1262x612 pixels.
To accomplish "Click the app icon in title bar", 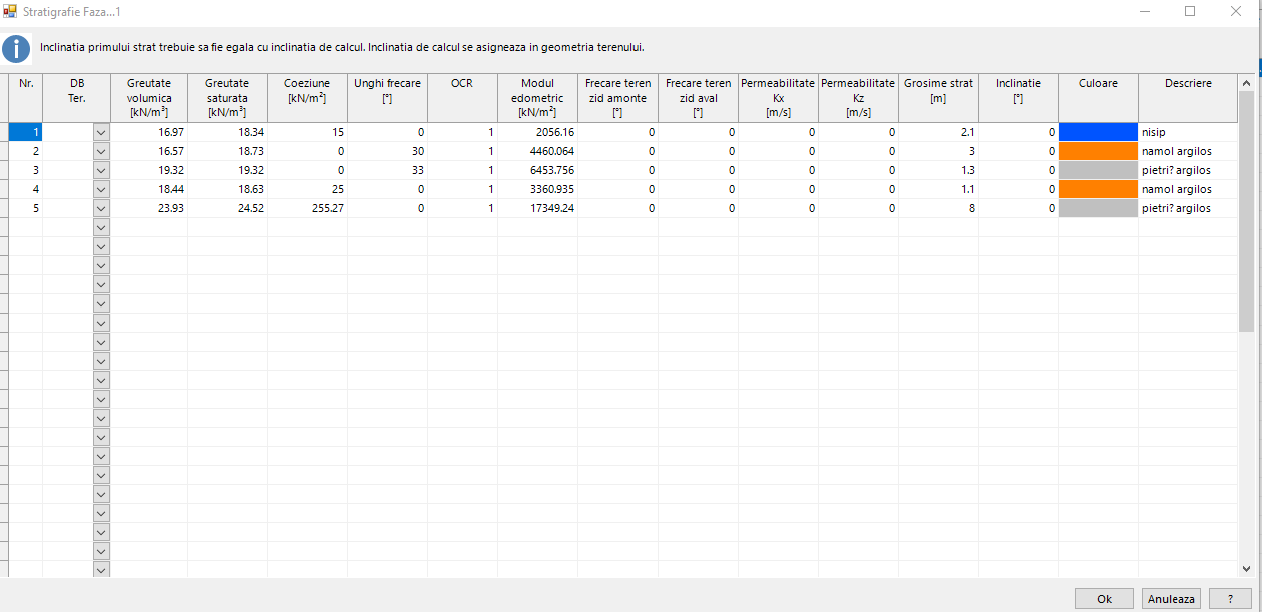I will click(x=11, y=11).
